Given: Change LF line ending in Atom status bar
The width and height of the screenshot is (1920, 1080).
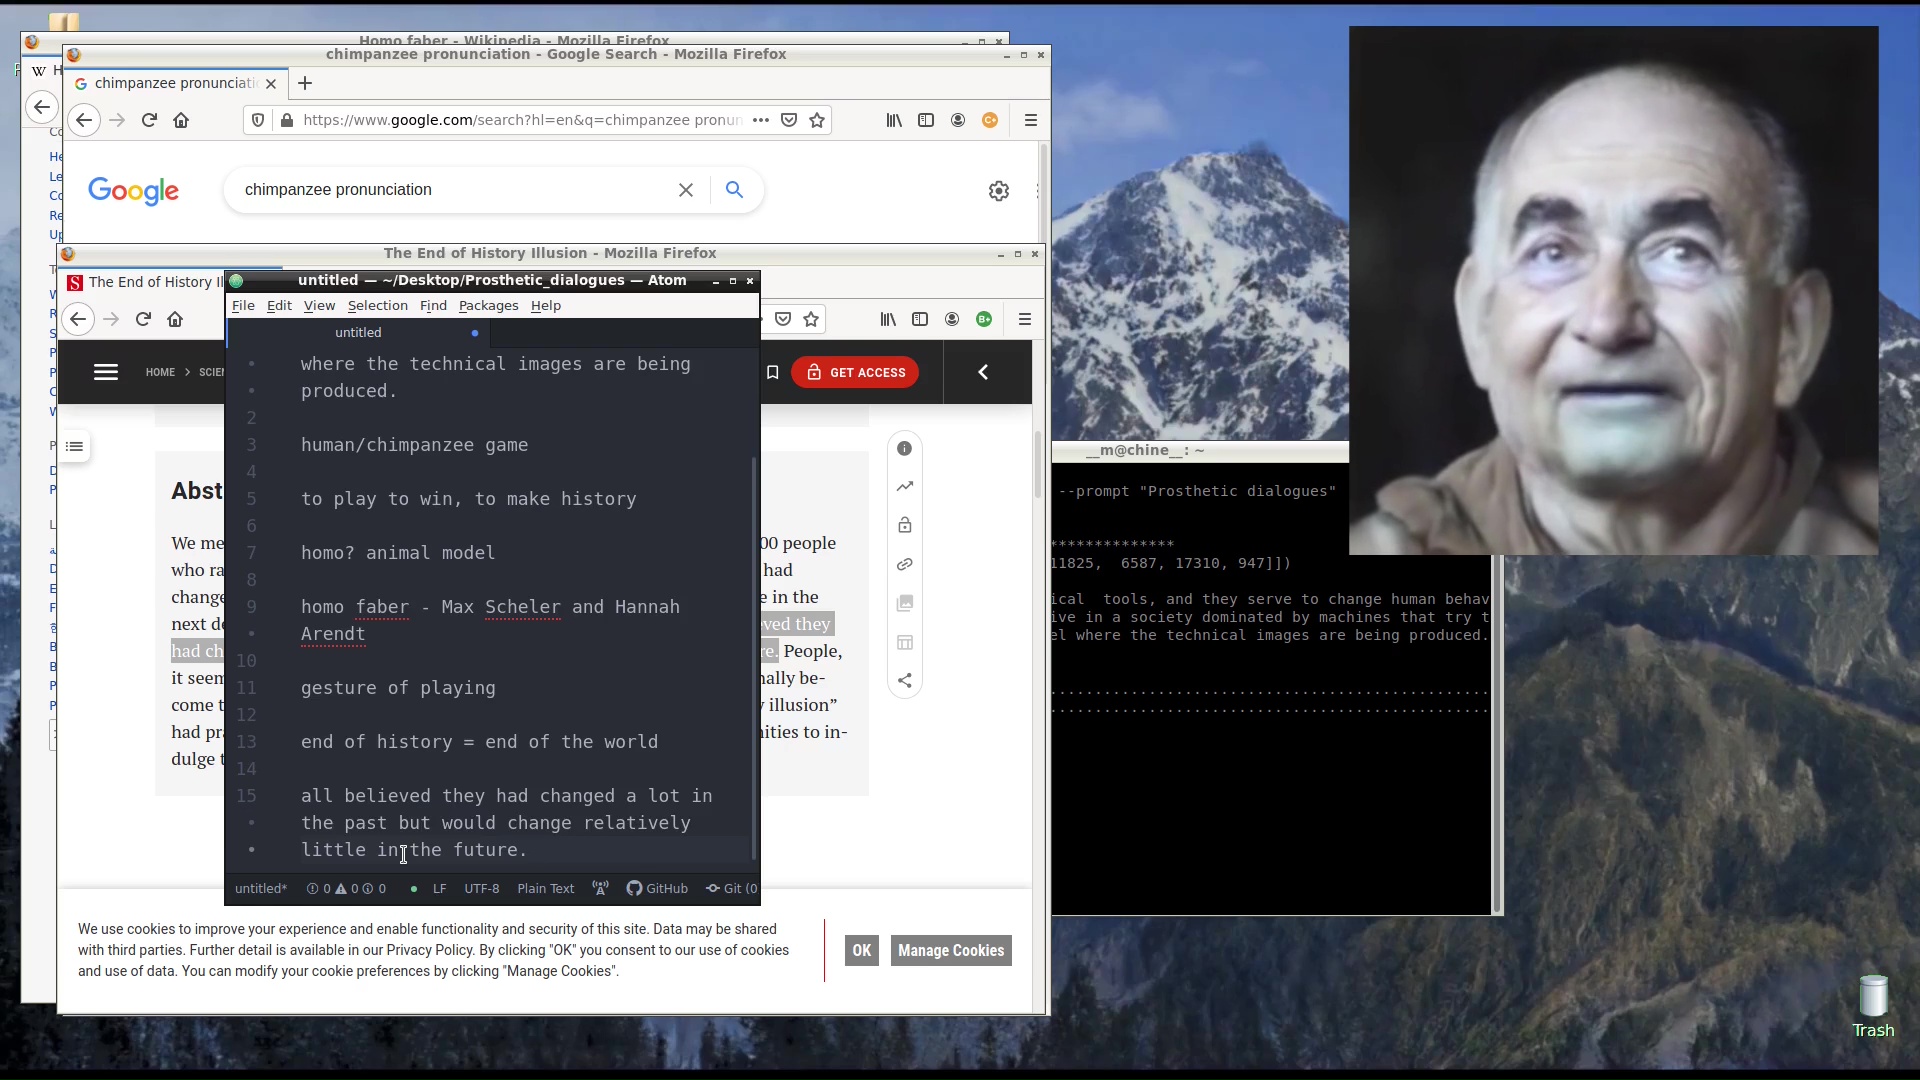Looking at the screenshot, I should click(439, 889).
